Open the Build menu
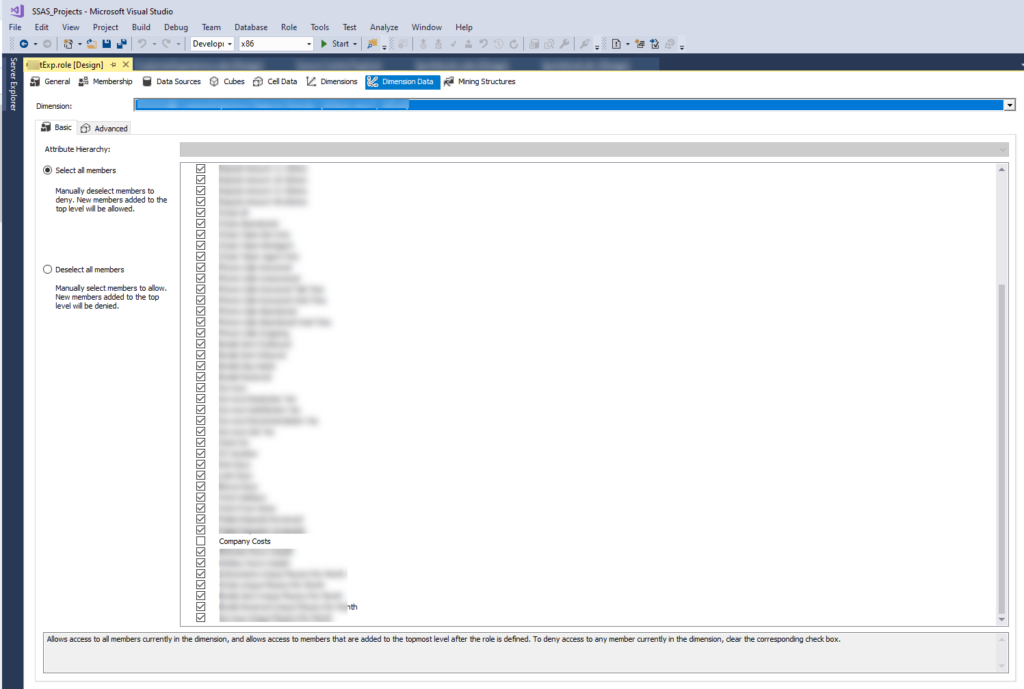Viewport: 1024px width, 689px height. click(141, 27)
